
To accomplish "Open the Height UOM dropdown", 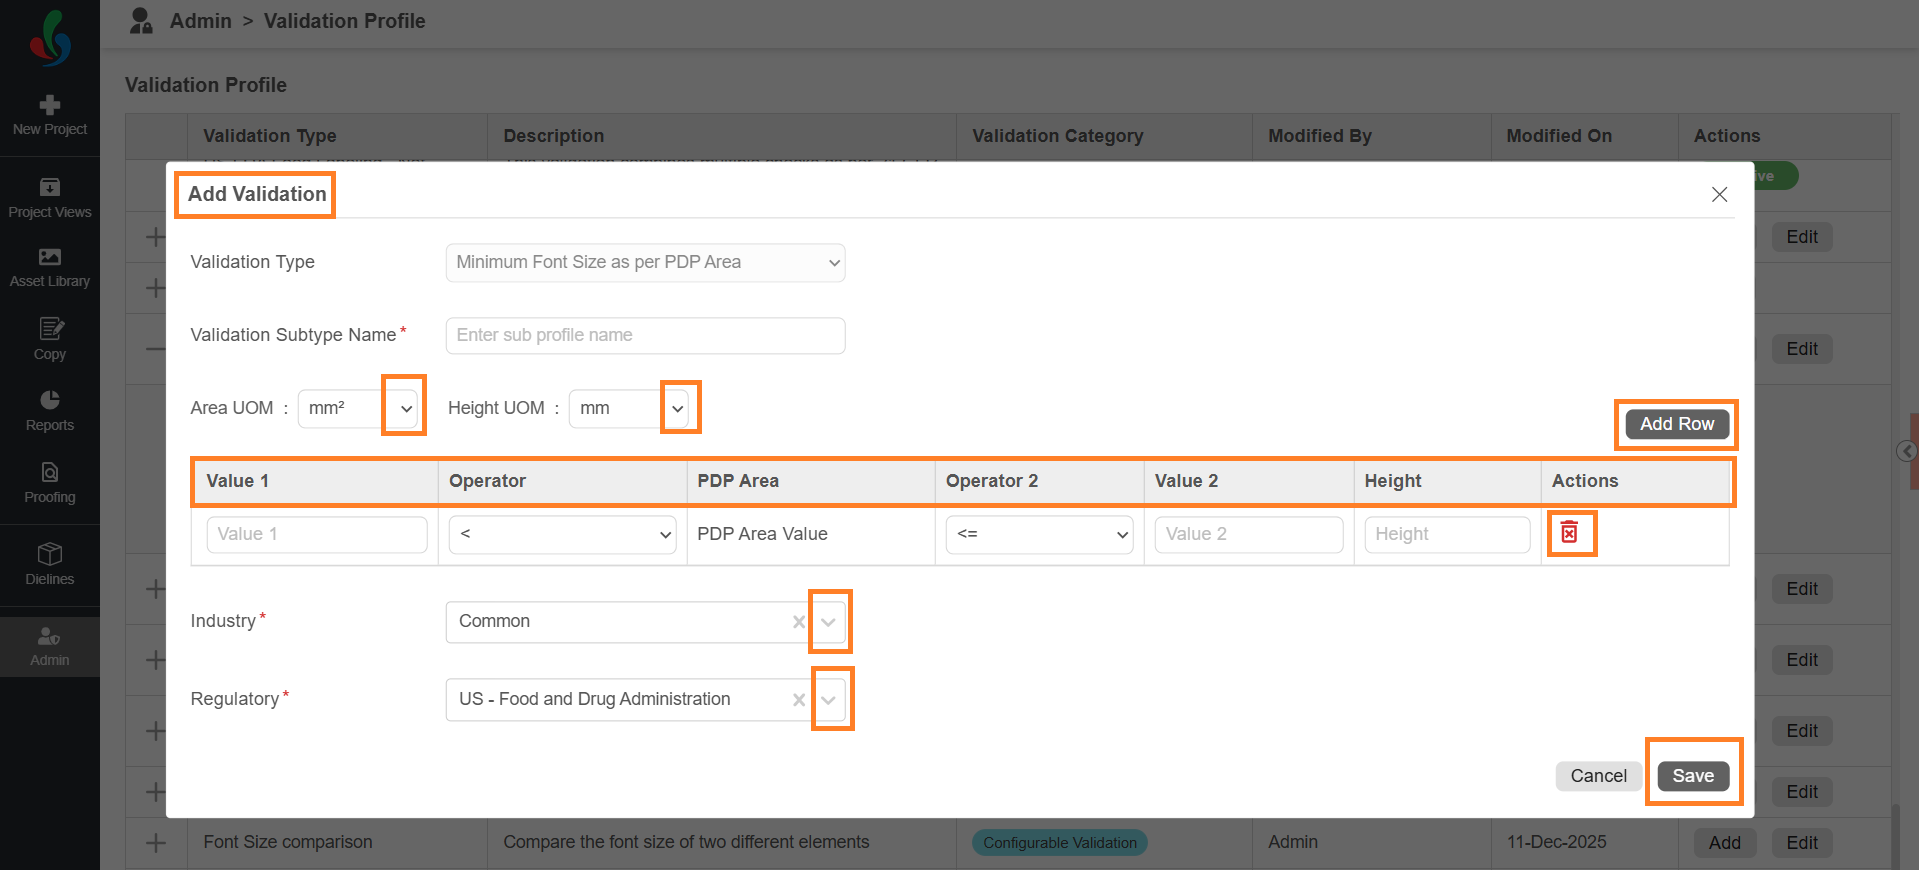I will (678, 408).
